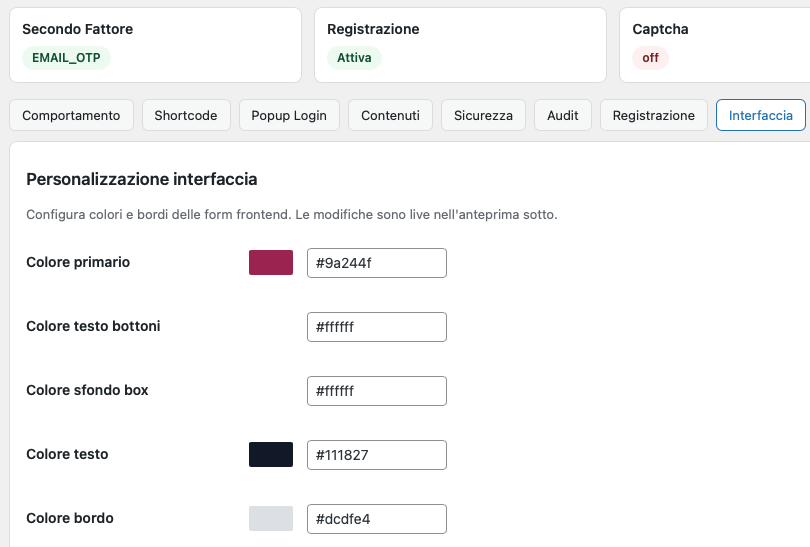Click the EMAIL_OTP status badge
This screenshot has width=810, height=547.
(x=66, y=58)
